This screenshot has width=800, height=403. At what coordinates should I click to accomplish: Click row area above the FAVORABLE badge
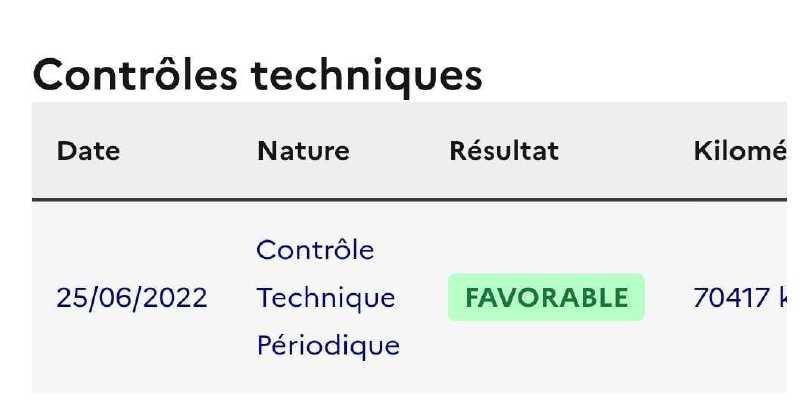click(546, 238)
